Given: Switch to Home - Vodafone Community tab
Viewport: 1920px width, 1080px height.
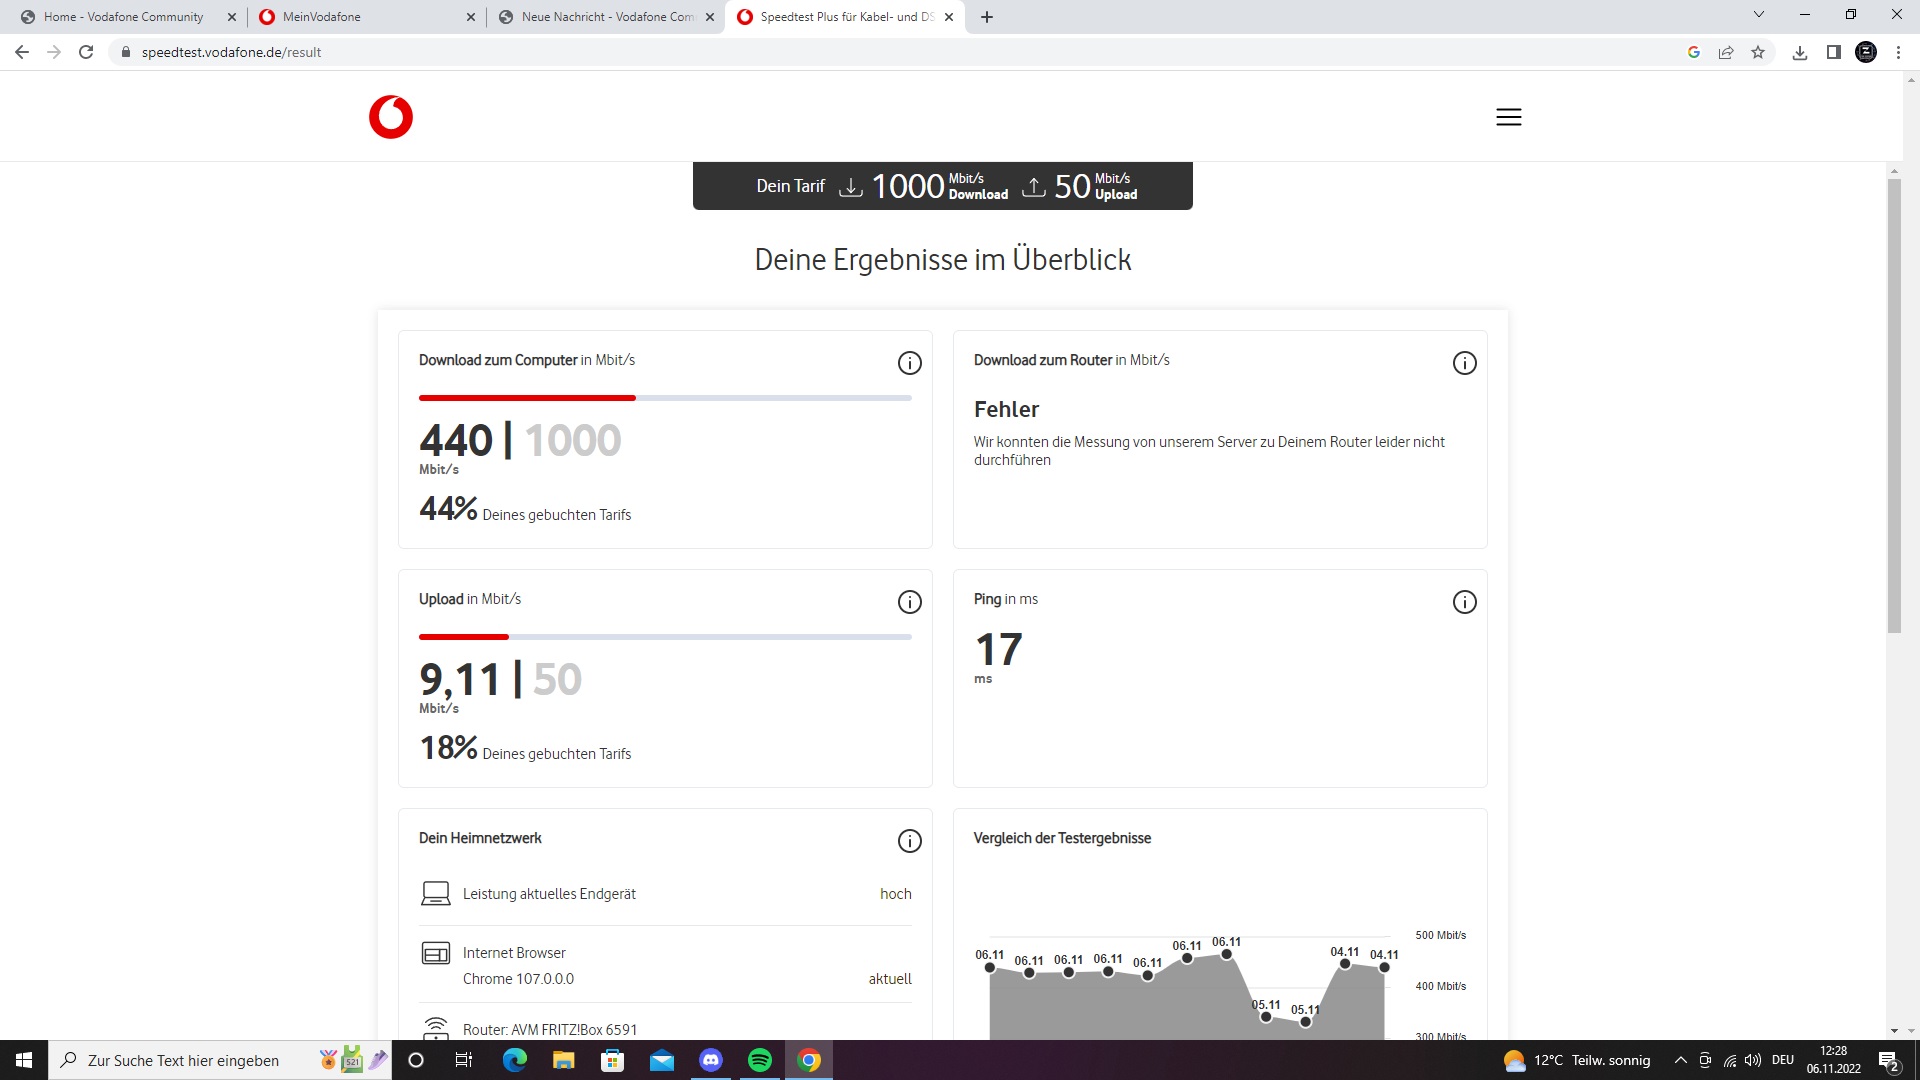Looking at the screenshot, I should pyautogui.click(x=123, y=17).
